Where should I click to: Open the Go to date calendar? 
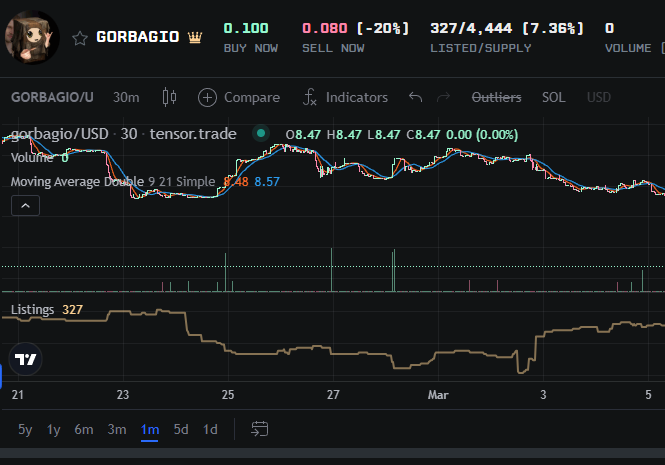click(260, 429)
